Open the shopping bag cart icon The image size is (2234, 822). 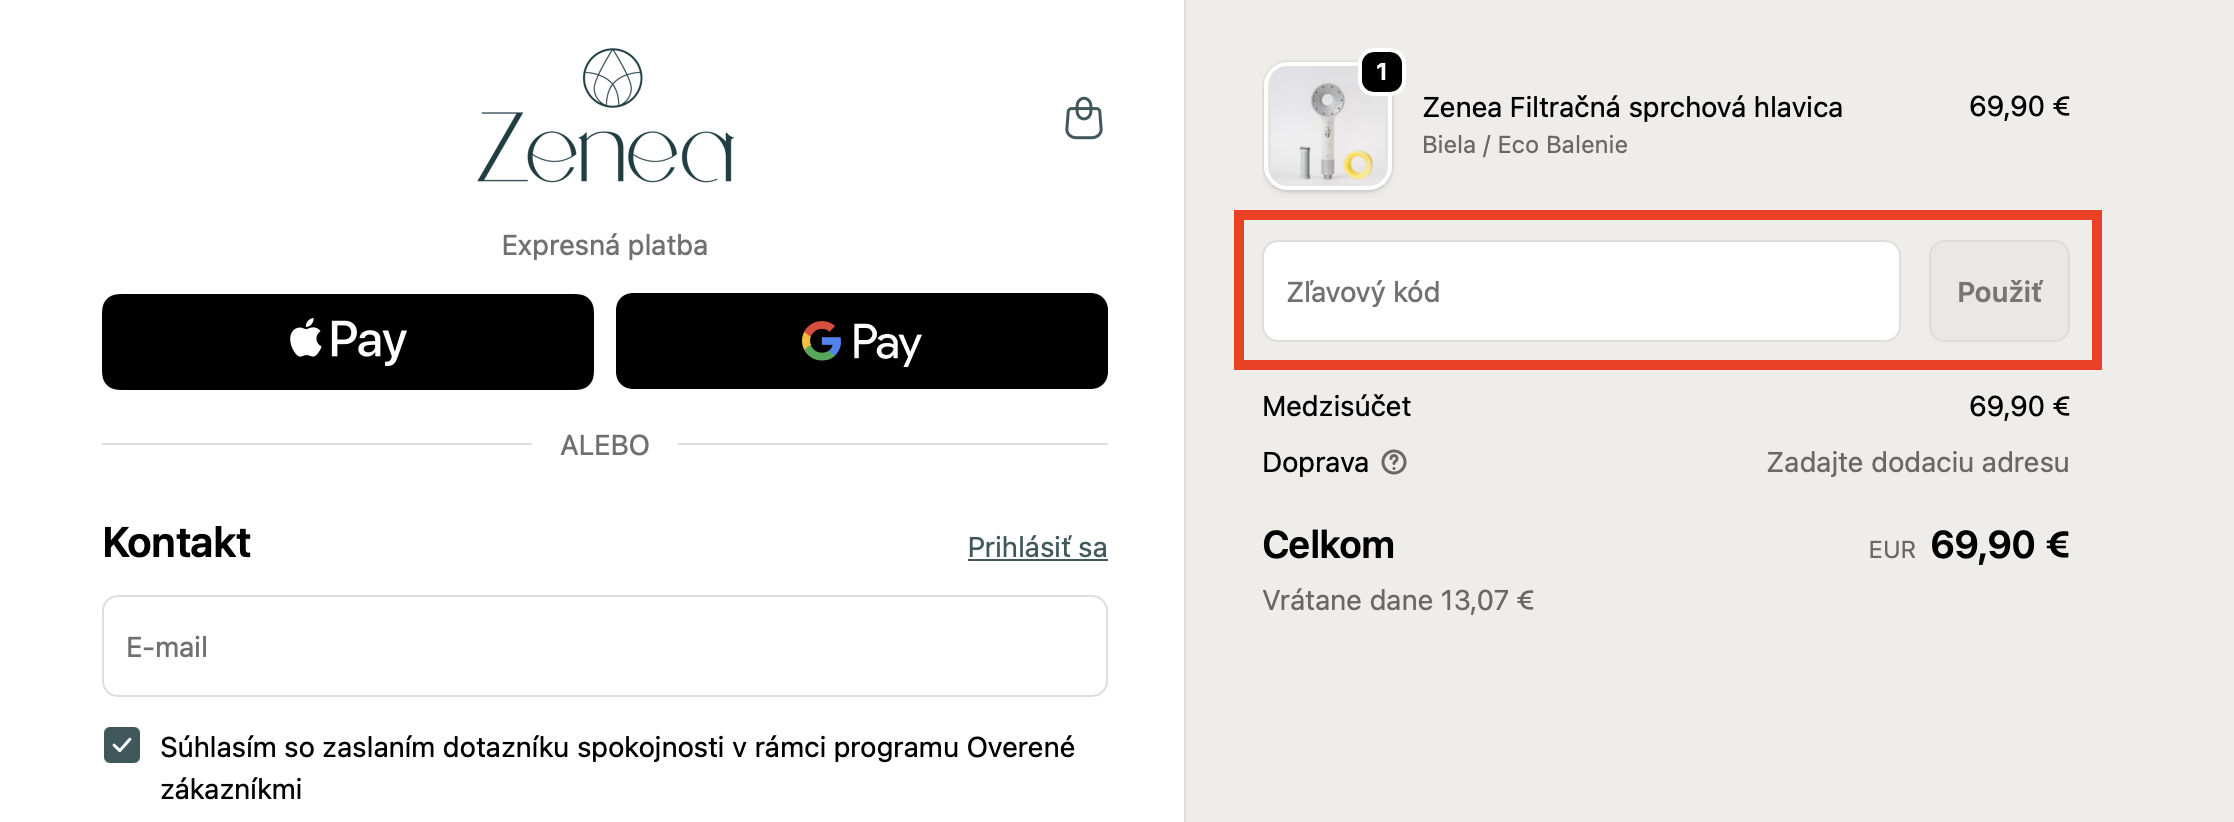tap(1083, 119)
